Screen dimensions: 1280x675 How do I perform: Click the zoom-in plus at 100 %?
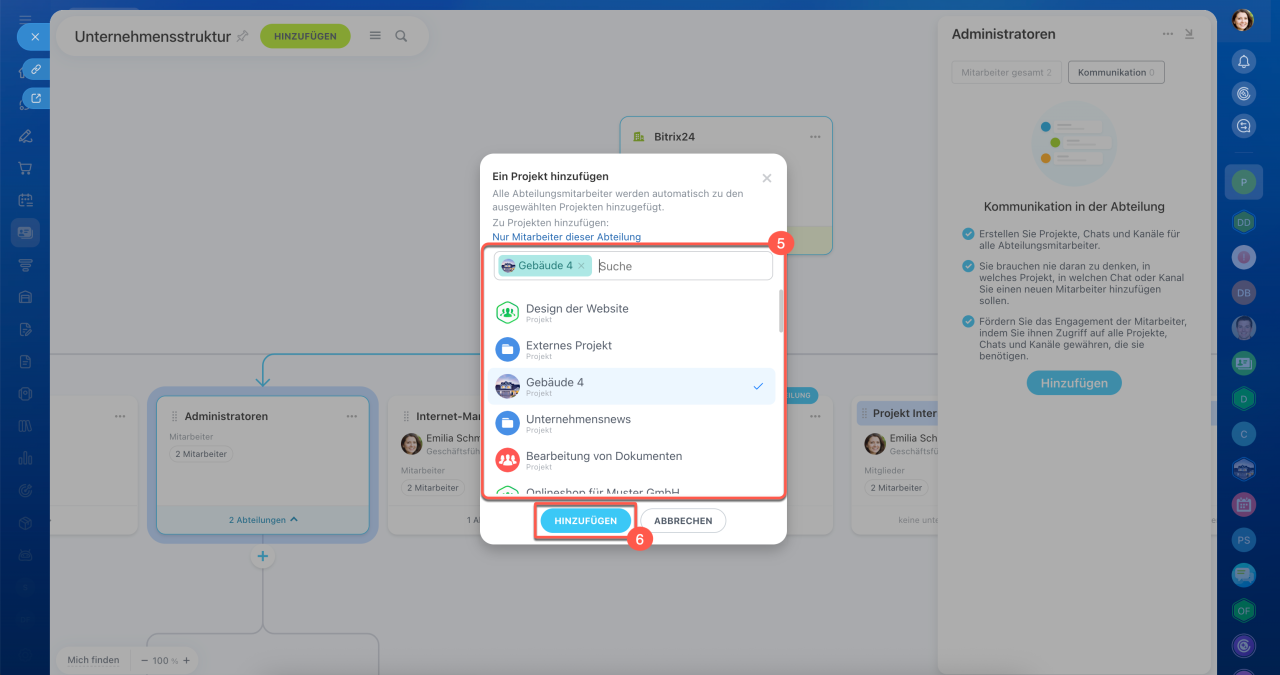[186, 660]
